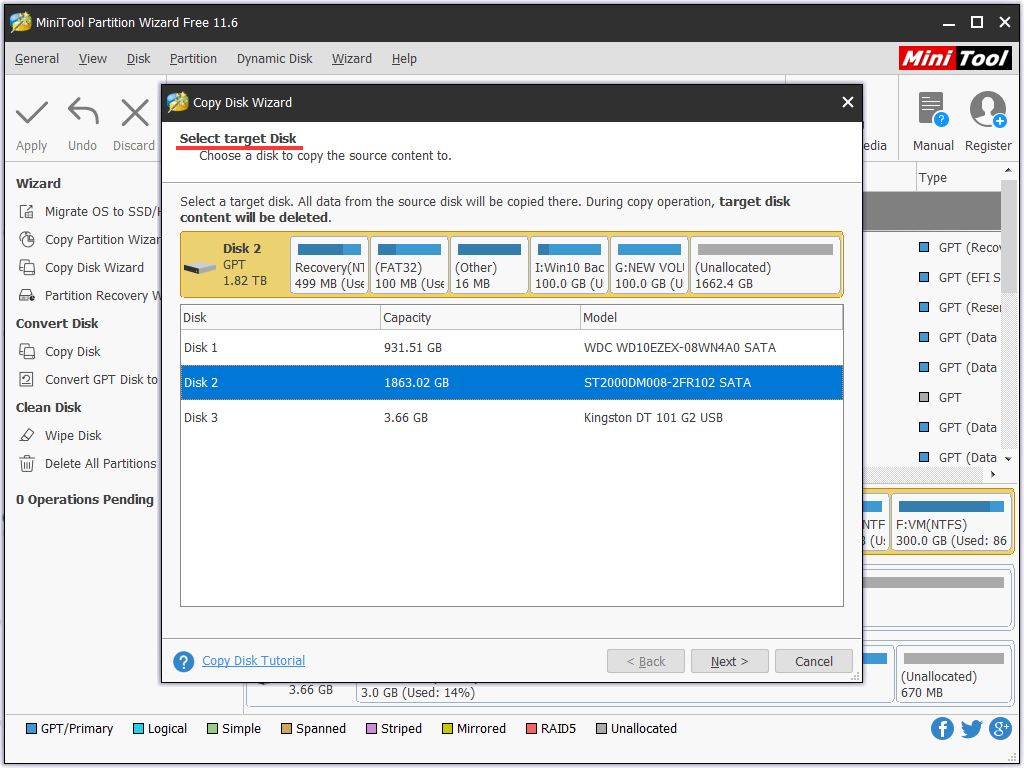Open the Dynamic Disk menu

click(274, 59)
